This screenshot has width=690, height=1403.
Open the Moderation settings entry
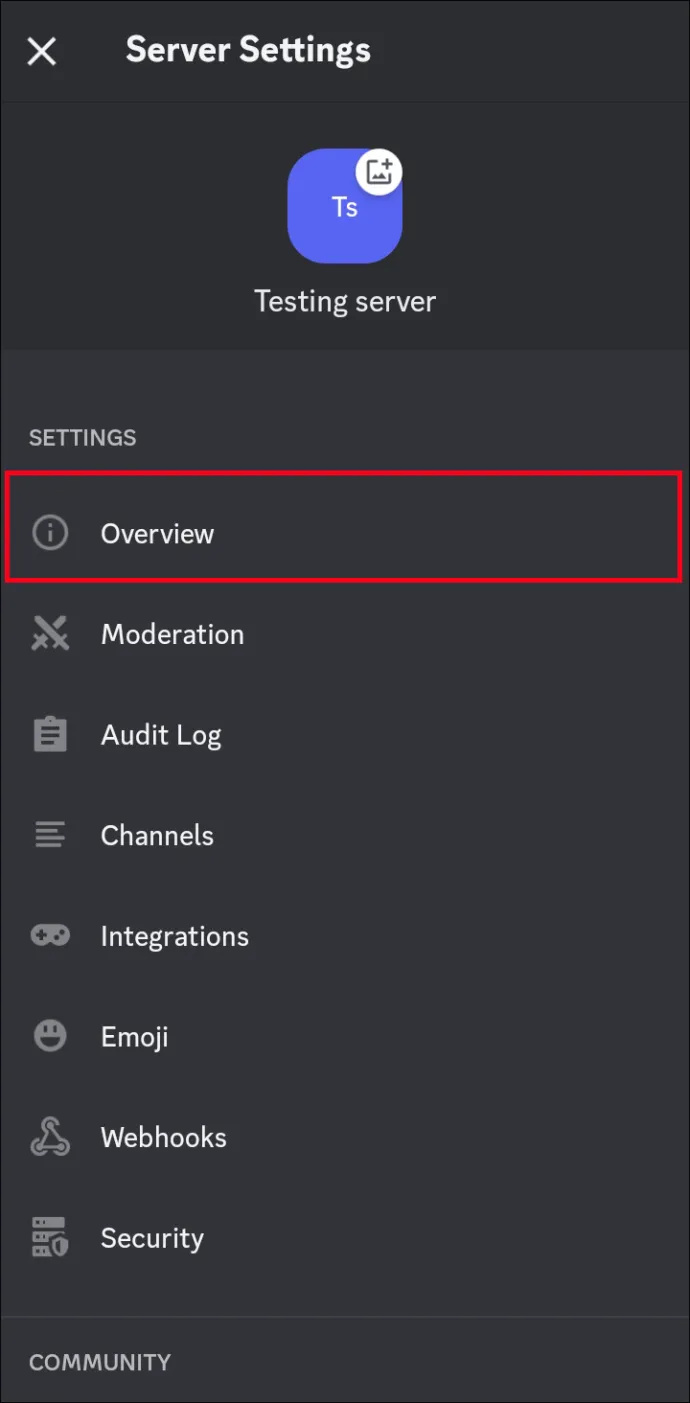coord(345,634)
